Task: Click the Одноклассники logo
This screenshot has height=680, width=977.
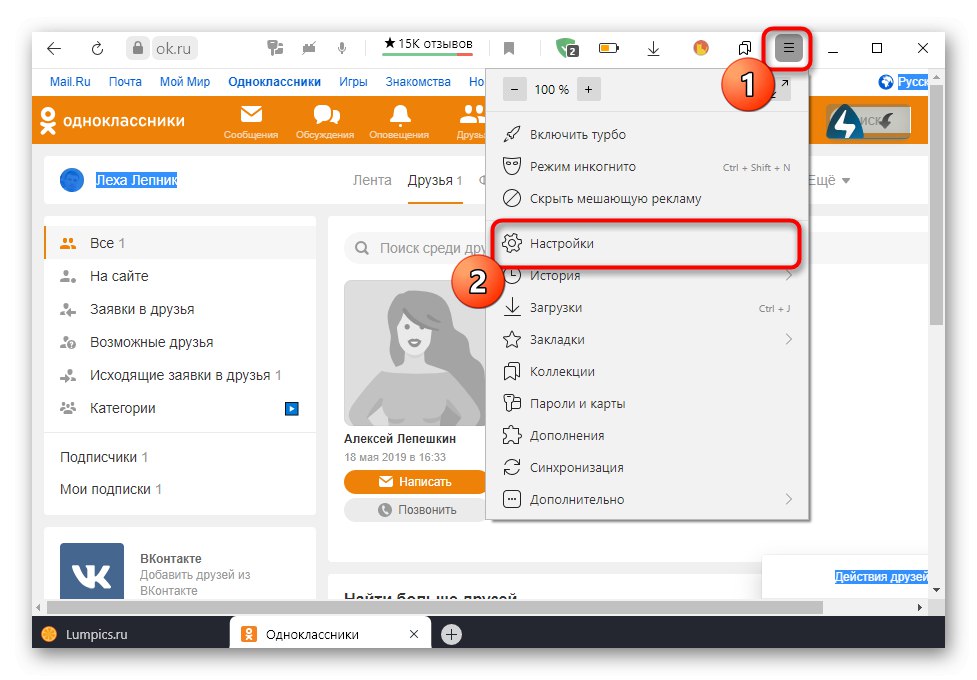Action: click(112, 120)
